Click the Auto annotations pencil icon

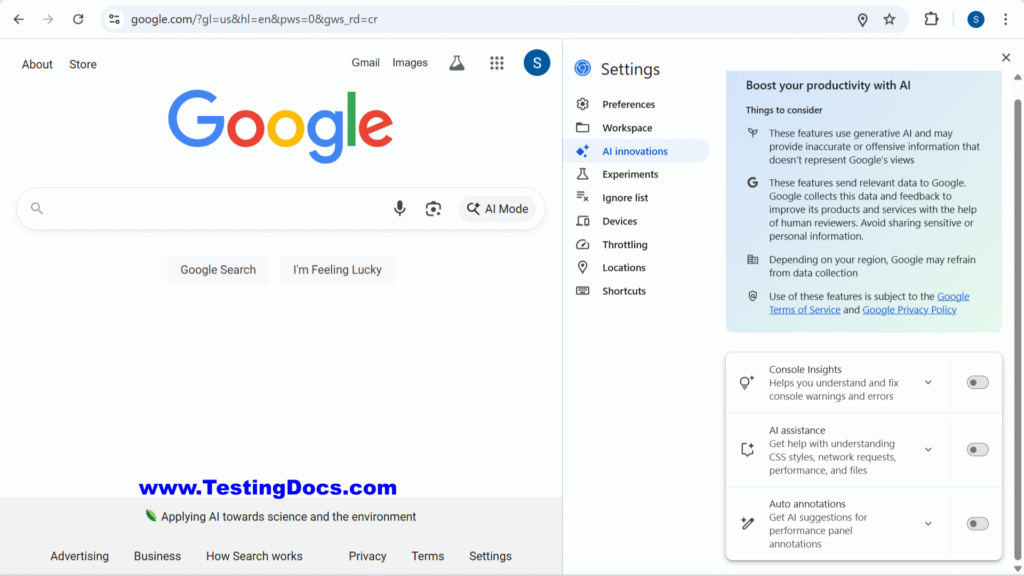pyautogui.click(x=747, y=523)
